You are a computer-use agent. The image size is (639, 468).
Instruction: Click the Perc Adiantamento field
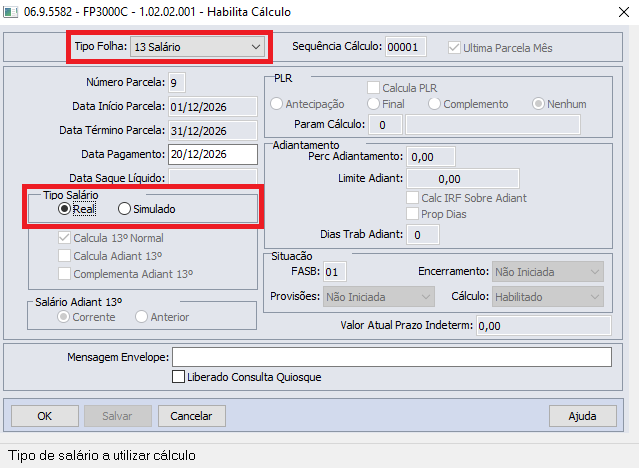click(431, 157)
